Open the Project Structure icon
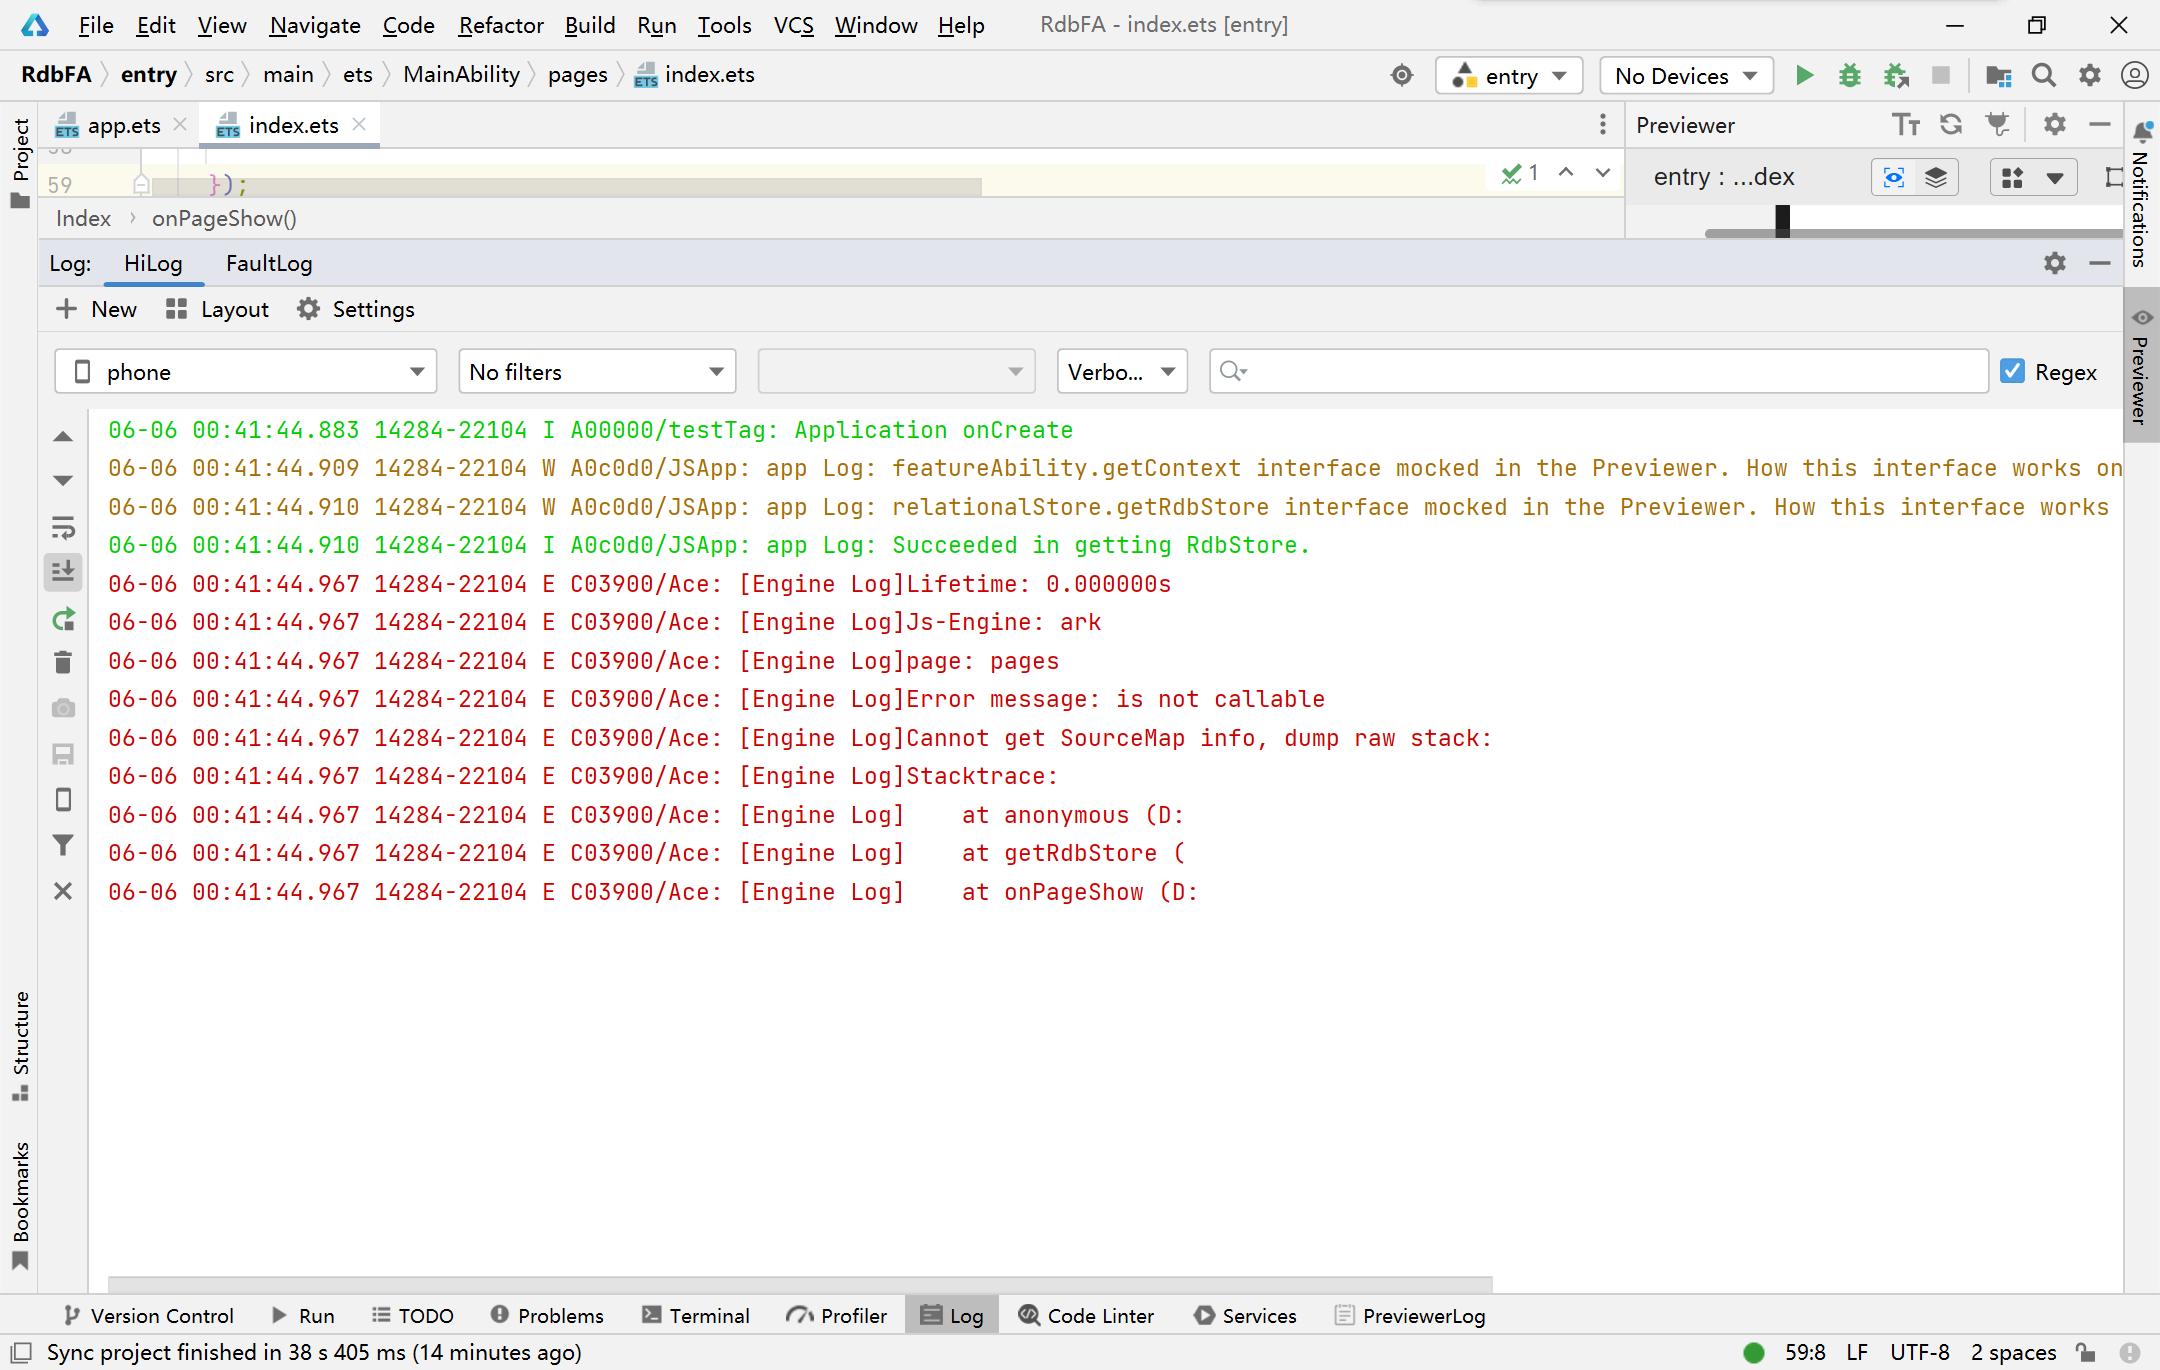Viewport: 2160px width, 1370px height. point(1998,76)
